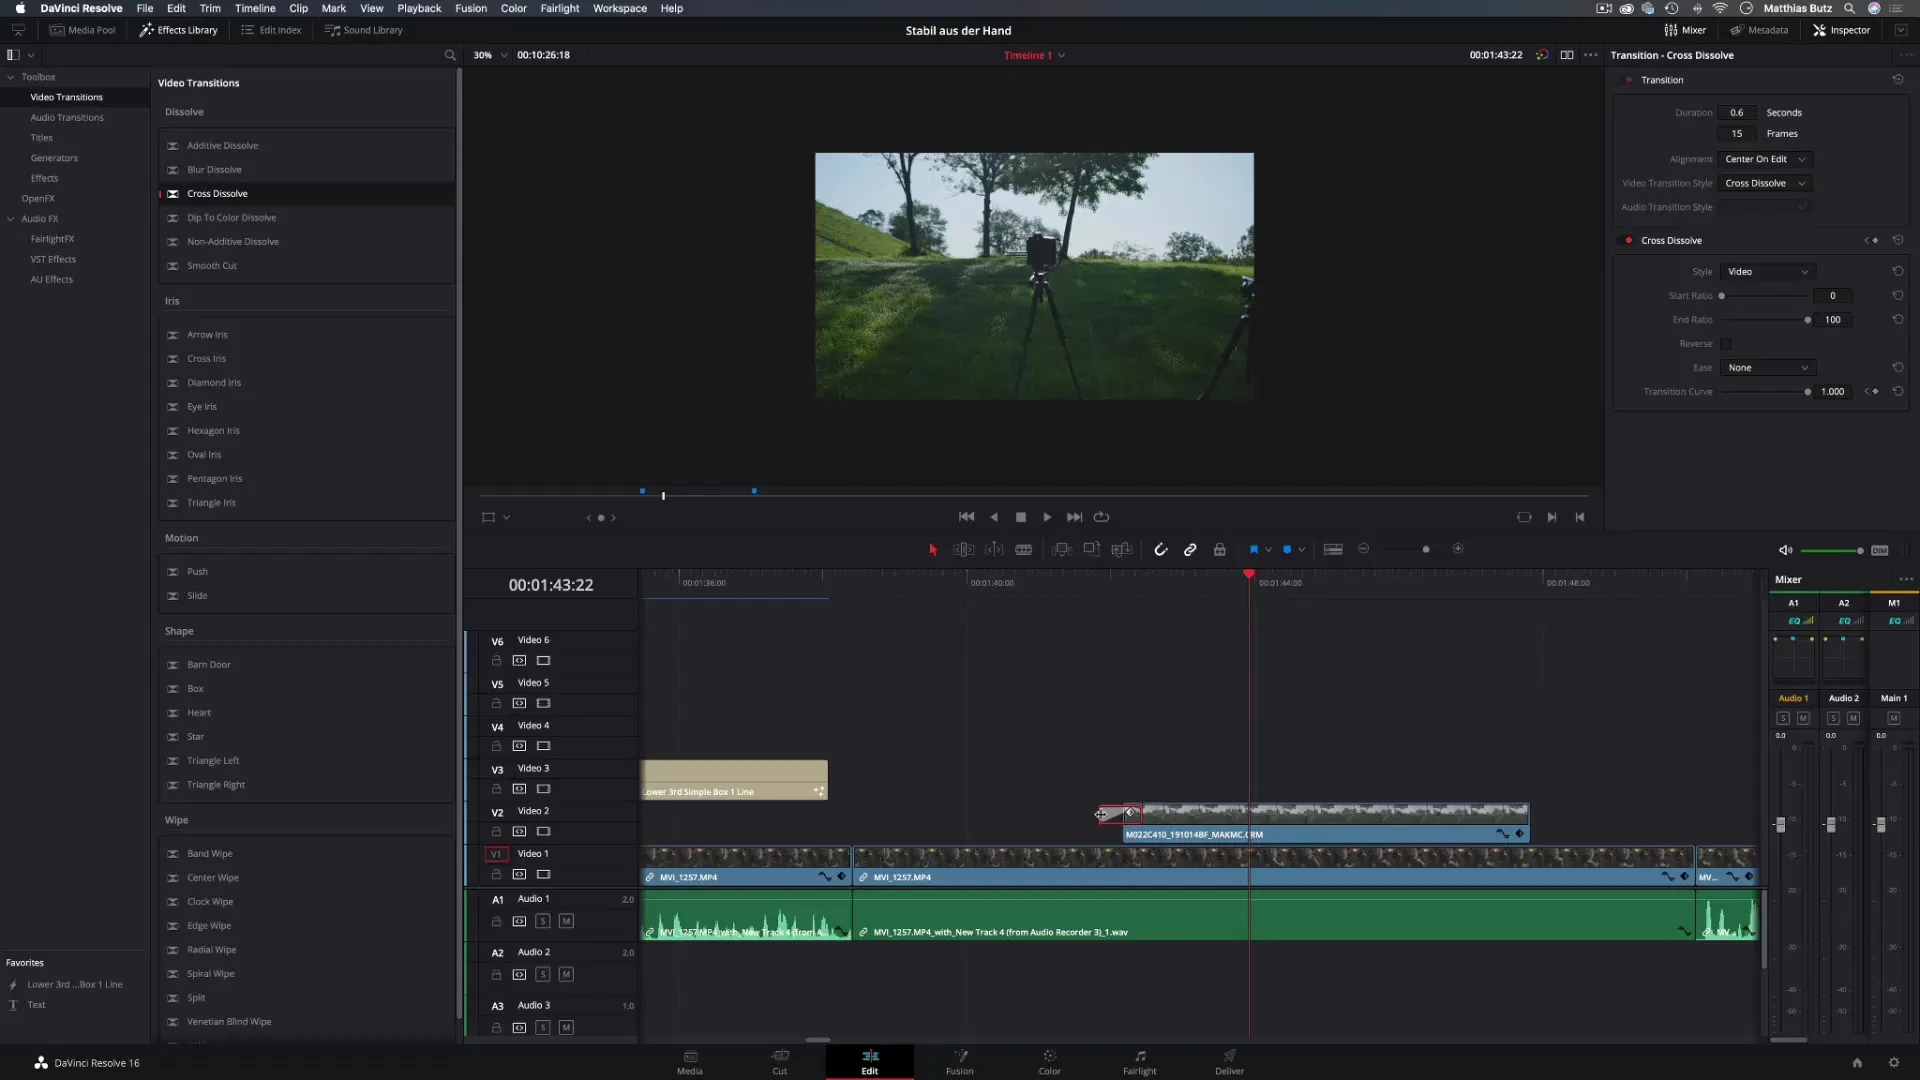Toggle loop playback in the viewer
Screen dimensions: 1920x1080
(1102, 517)
